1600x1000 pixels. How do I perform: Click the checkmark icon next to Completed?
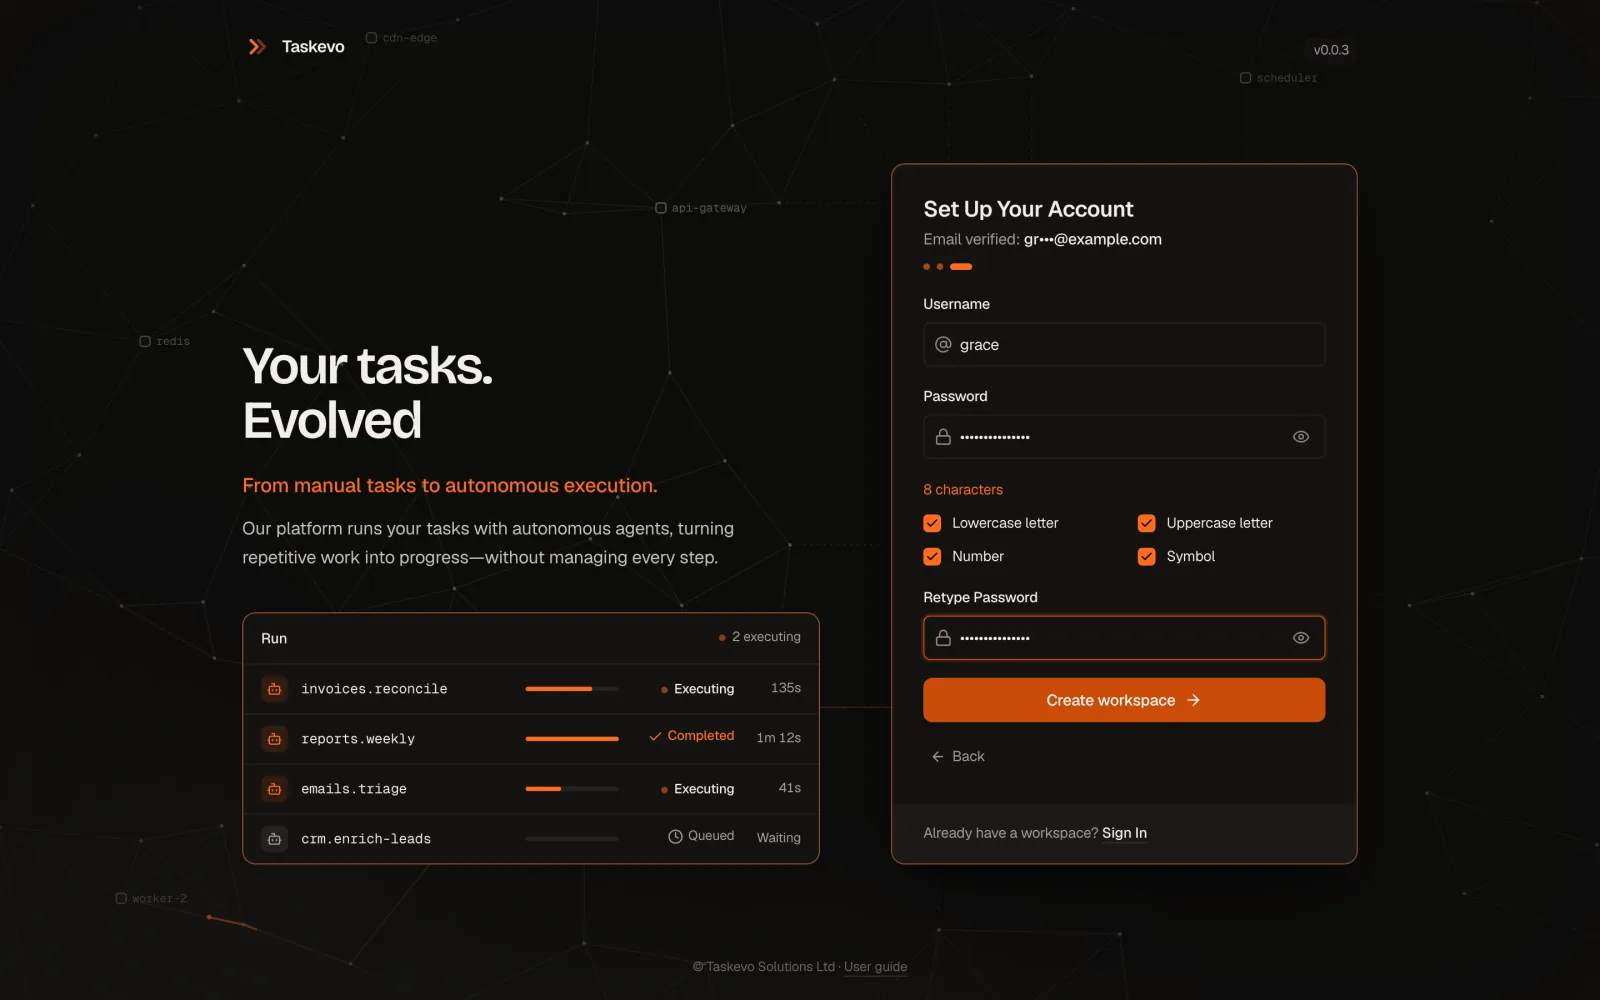(655, 736)
